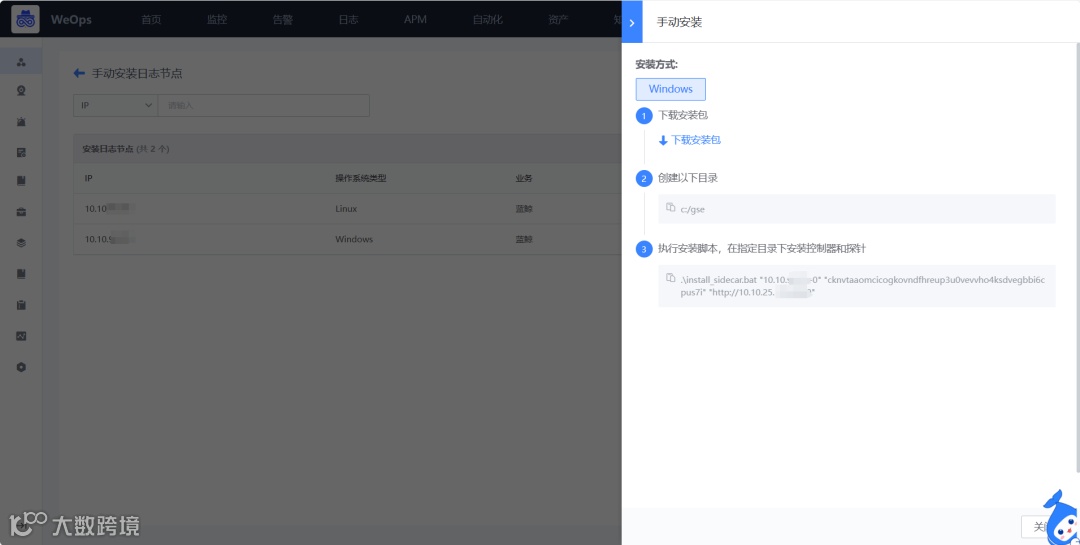Open the alarm siren sidebar icon
Image resolution: width=1080 pixels, height=545 pixels.
(21, 122)
